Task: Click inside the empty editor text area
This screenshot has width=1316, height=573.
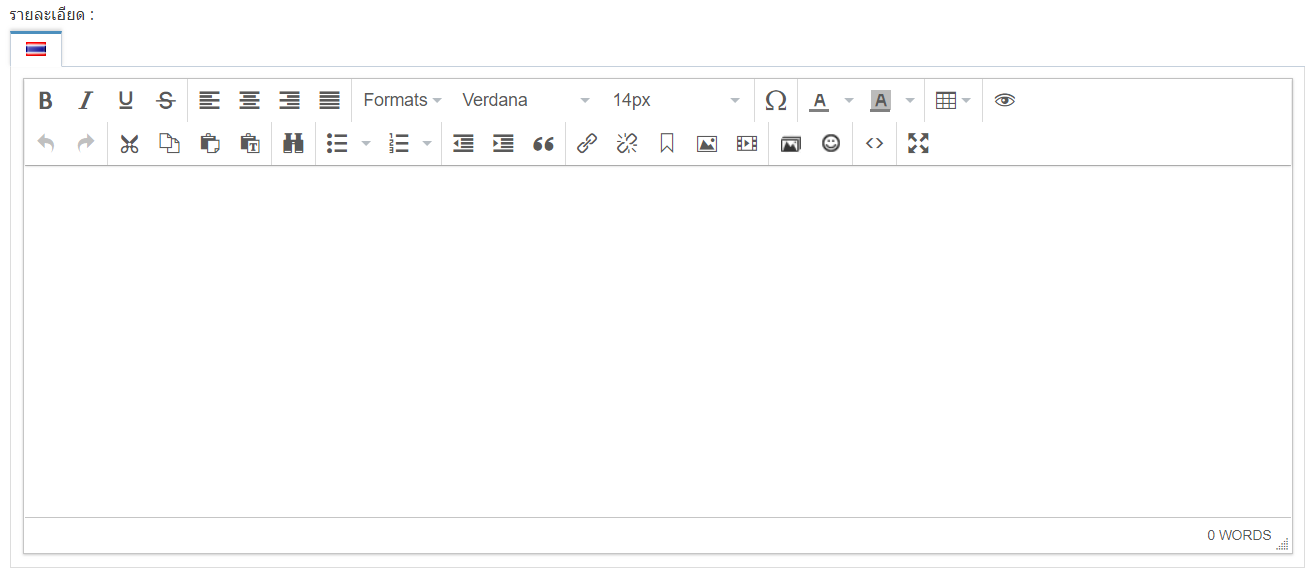Action: click(x=658, y=341)
